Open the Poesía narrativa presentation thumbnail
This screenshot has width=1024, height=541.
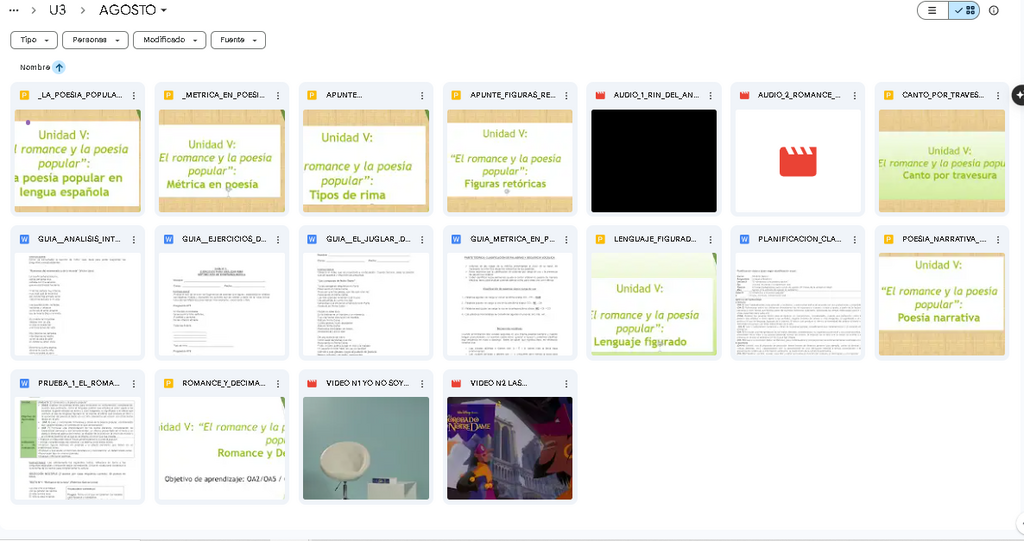tap(942, 305)
